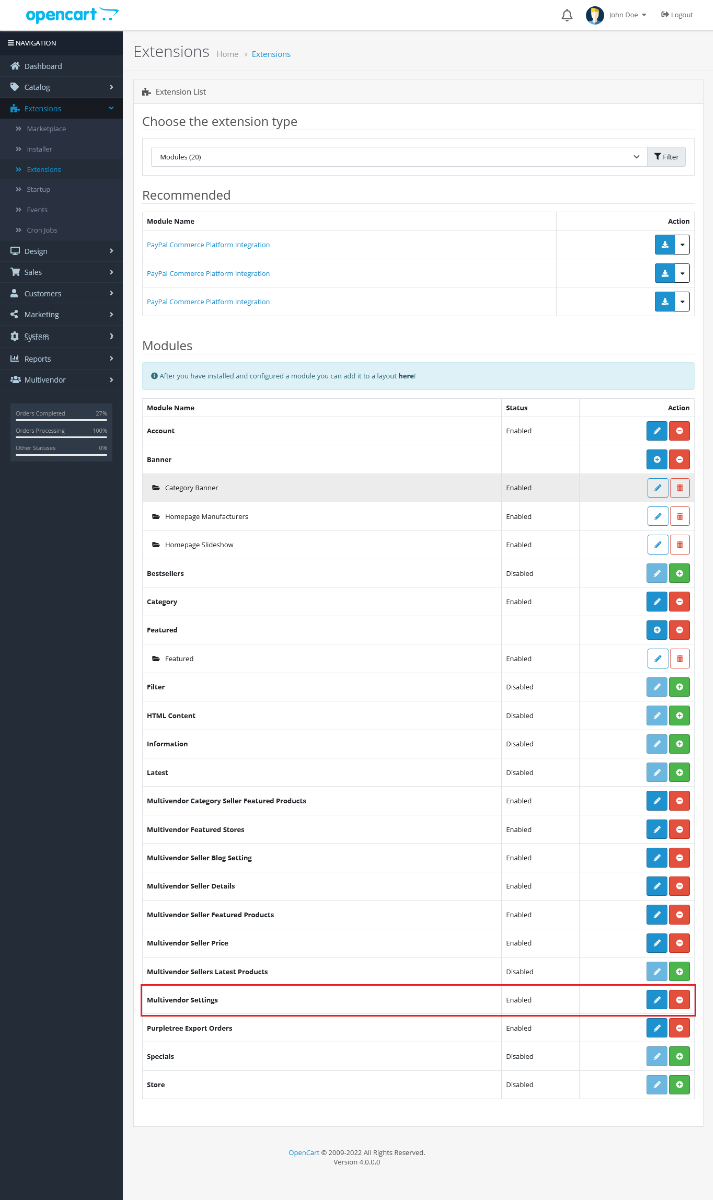Install the Information module

coord(679,744)
